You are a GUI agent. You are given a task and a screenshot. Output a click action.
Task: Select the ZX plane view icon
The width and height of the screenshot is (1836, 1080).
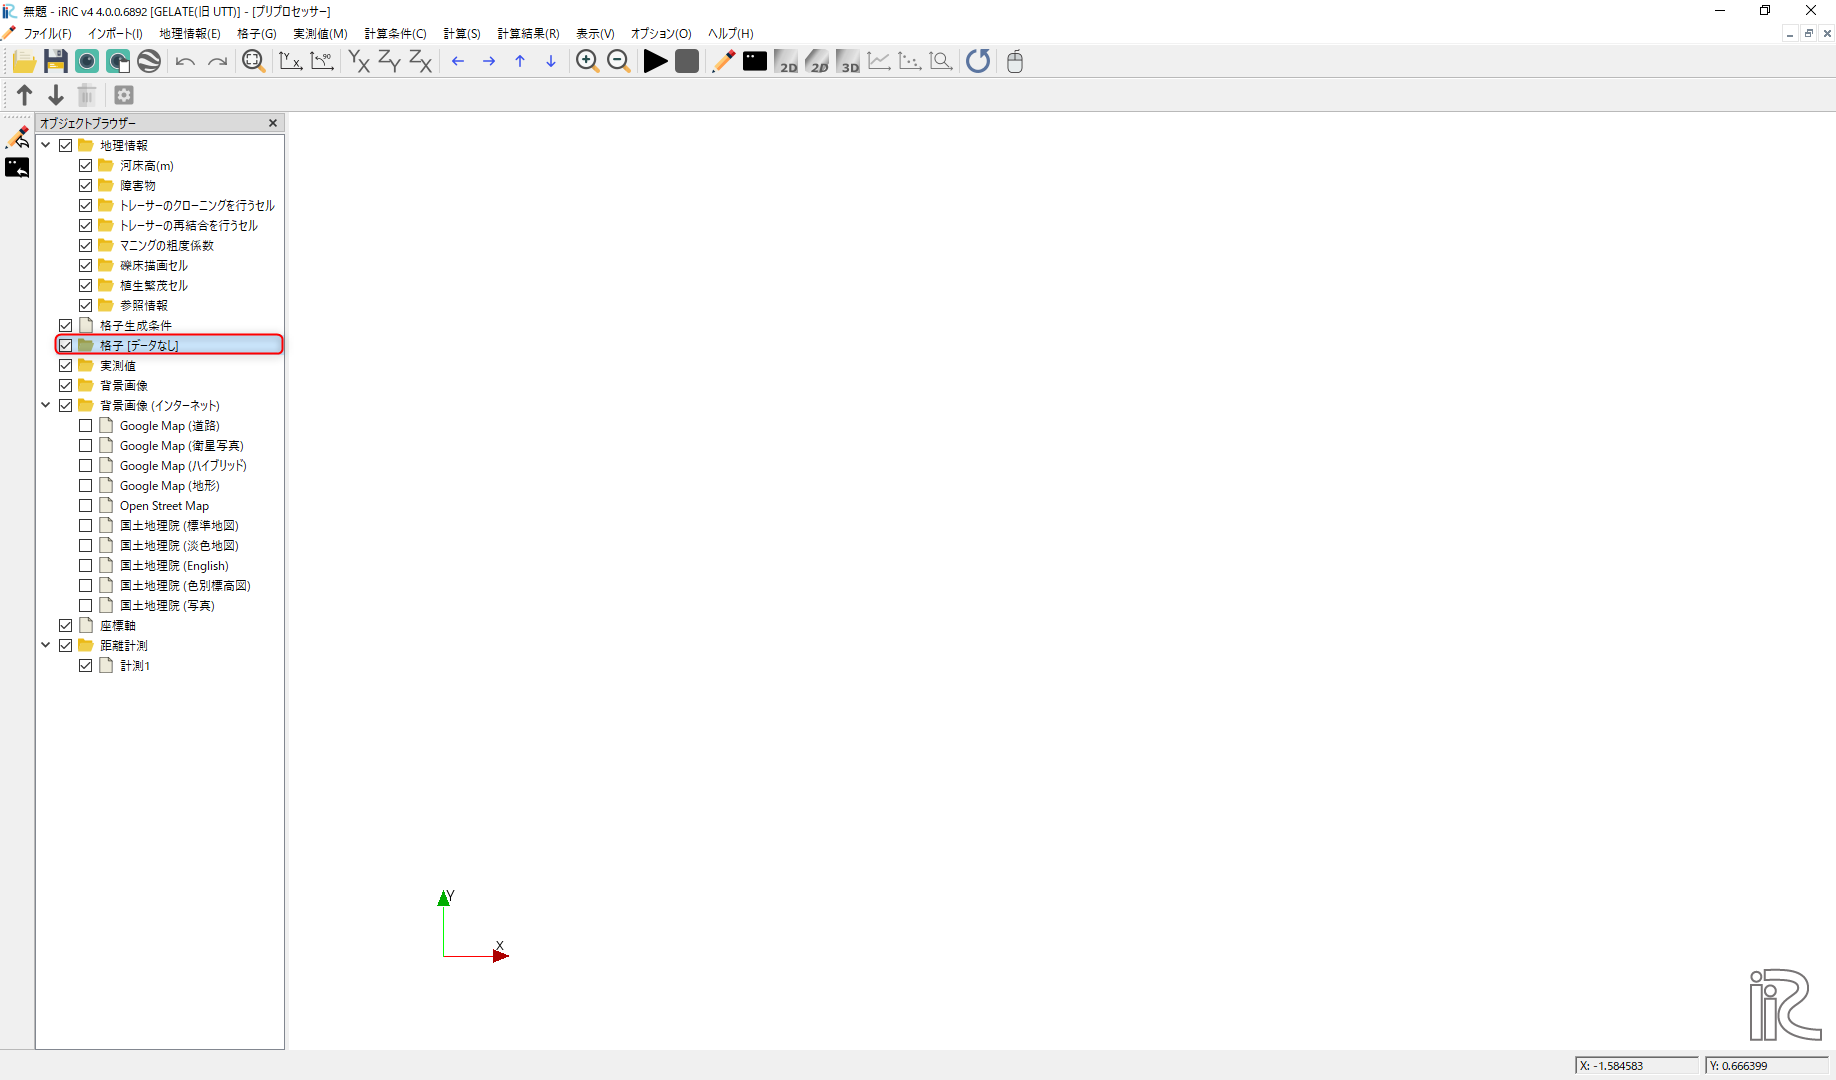tap(420, 62)
